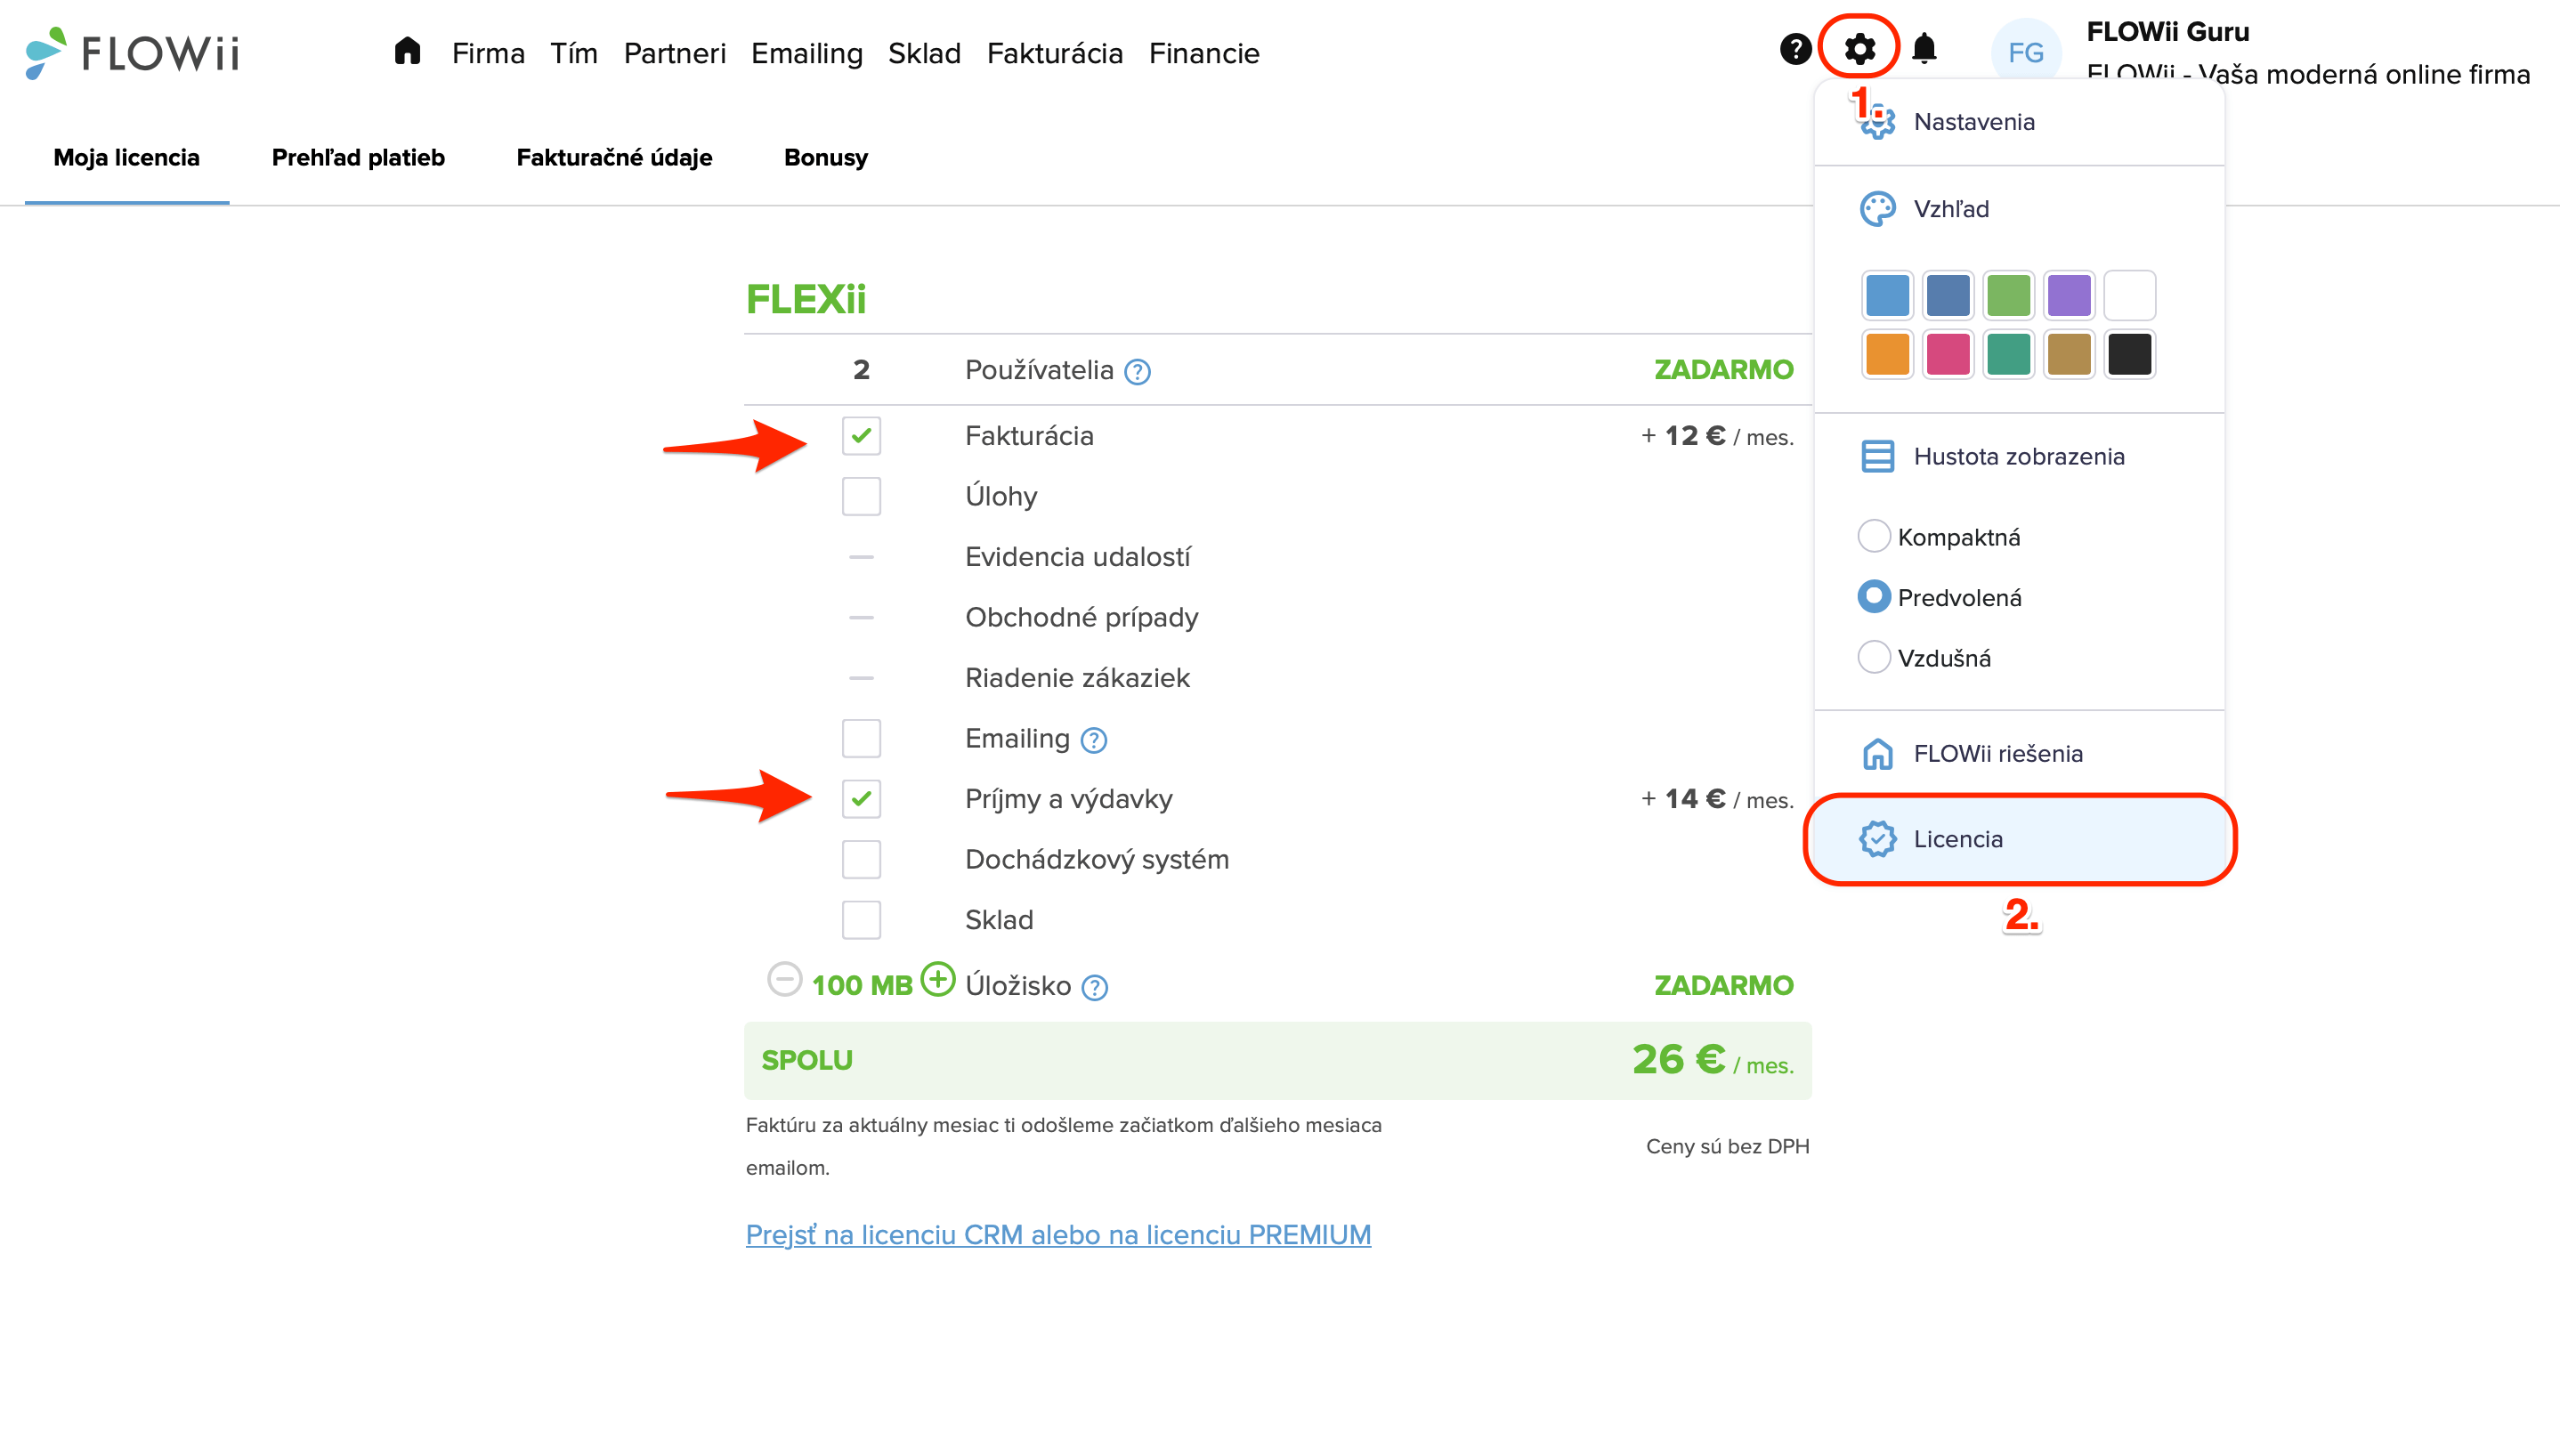Switch to Bonusy tab
The width and height of the screenshot is (2560, 1456).
(826, 158)
